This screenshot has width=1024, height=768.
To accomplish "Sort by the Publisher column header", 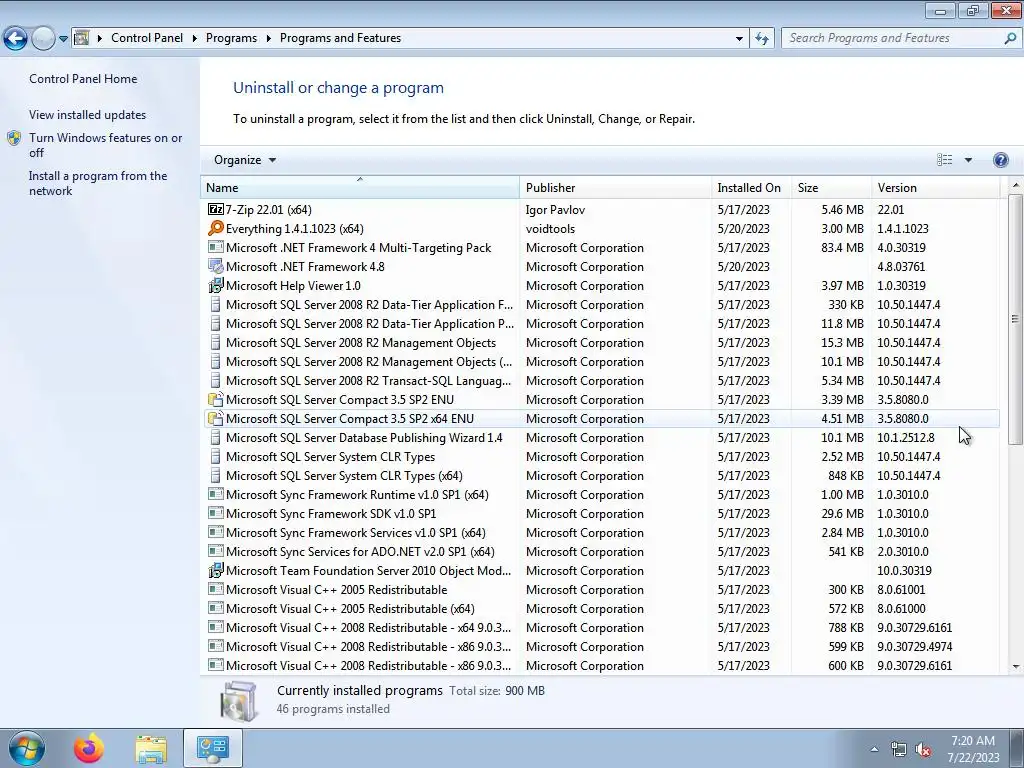I will [x=615, y=187].
